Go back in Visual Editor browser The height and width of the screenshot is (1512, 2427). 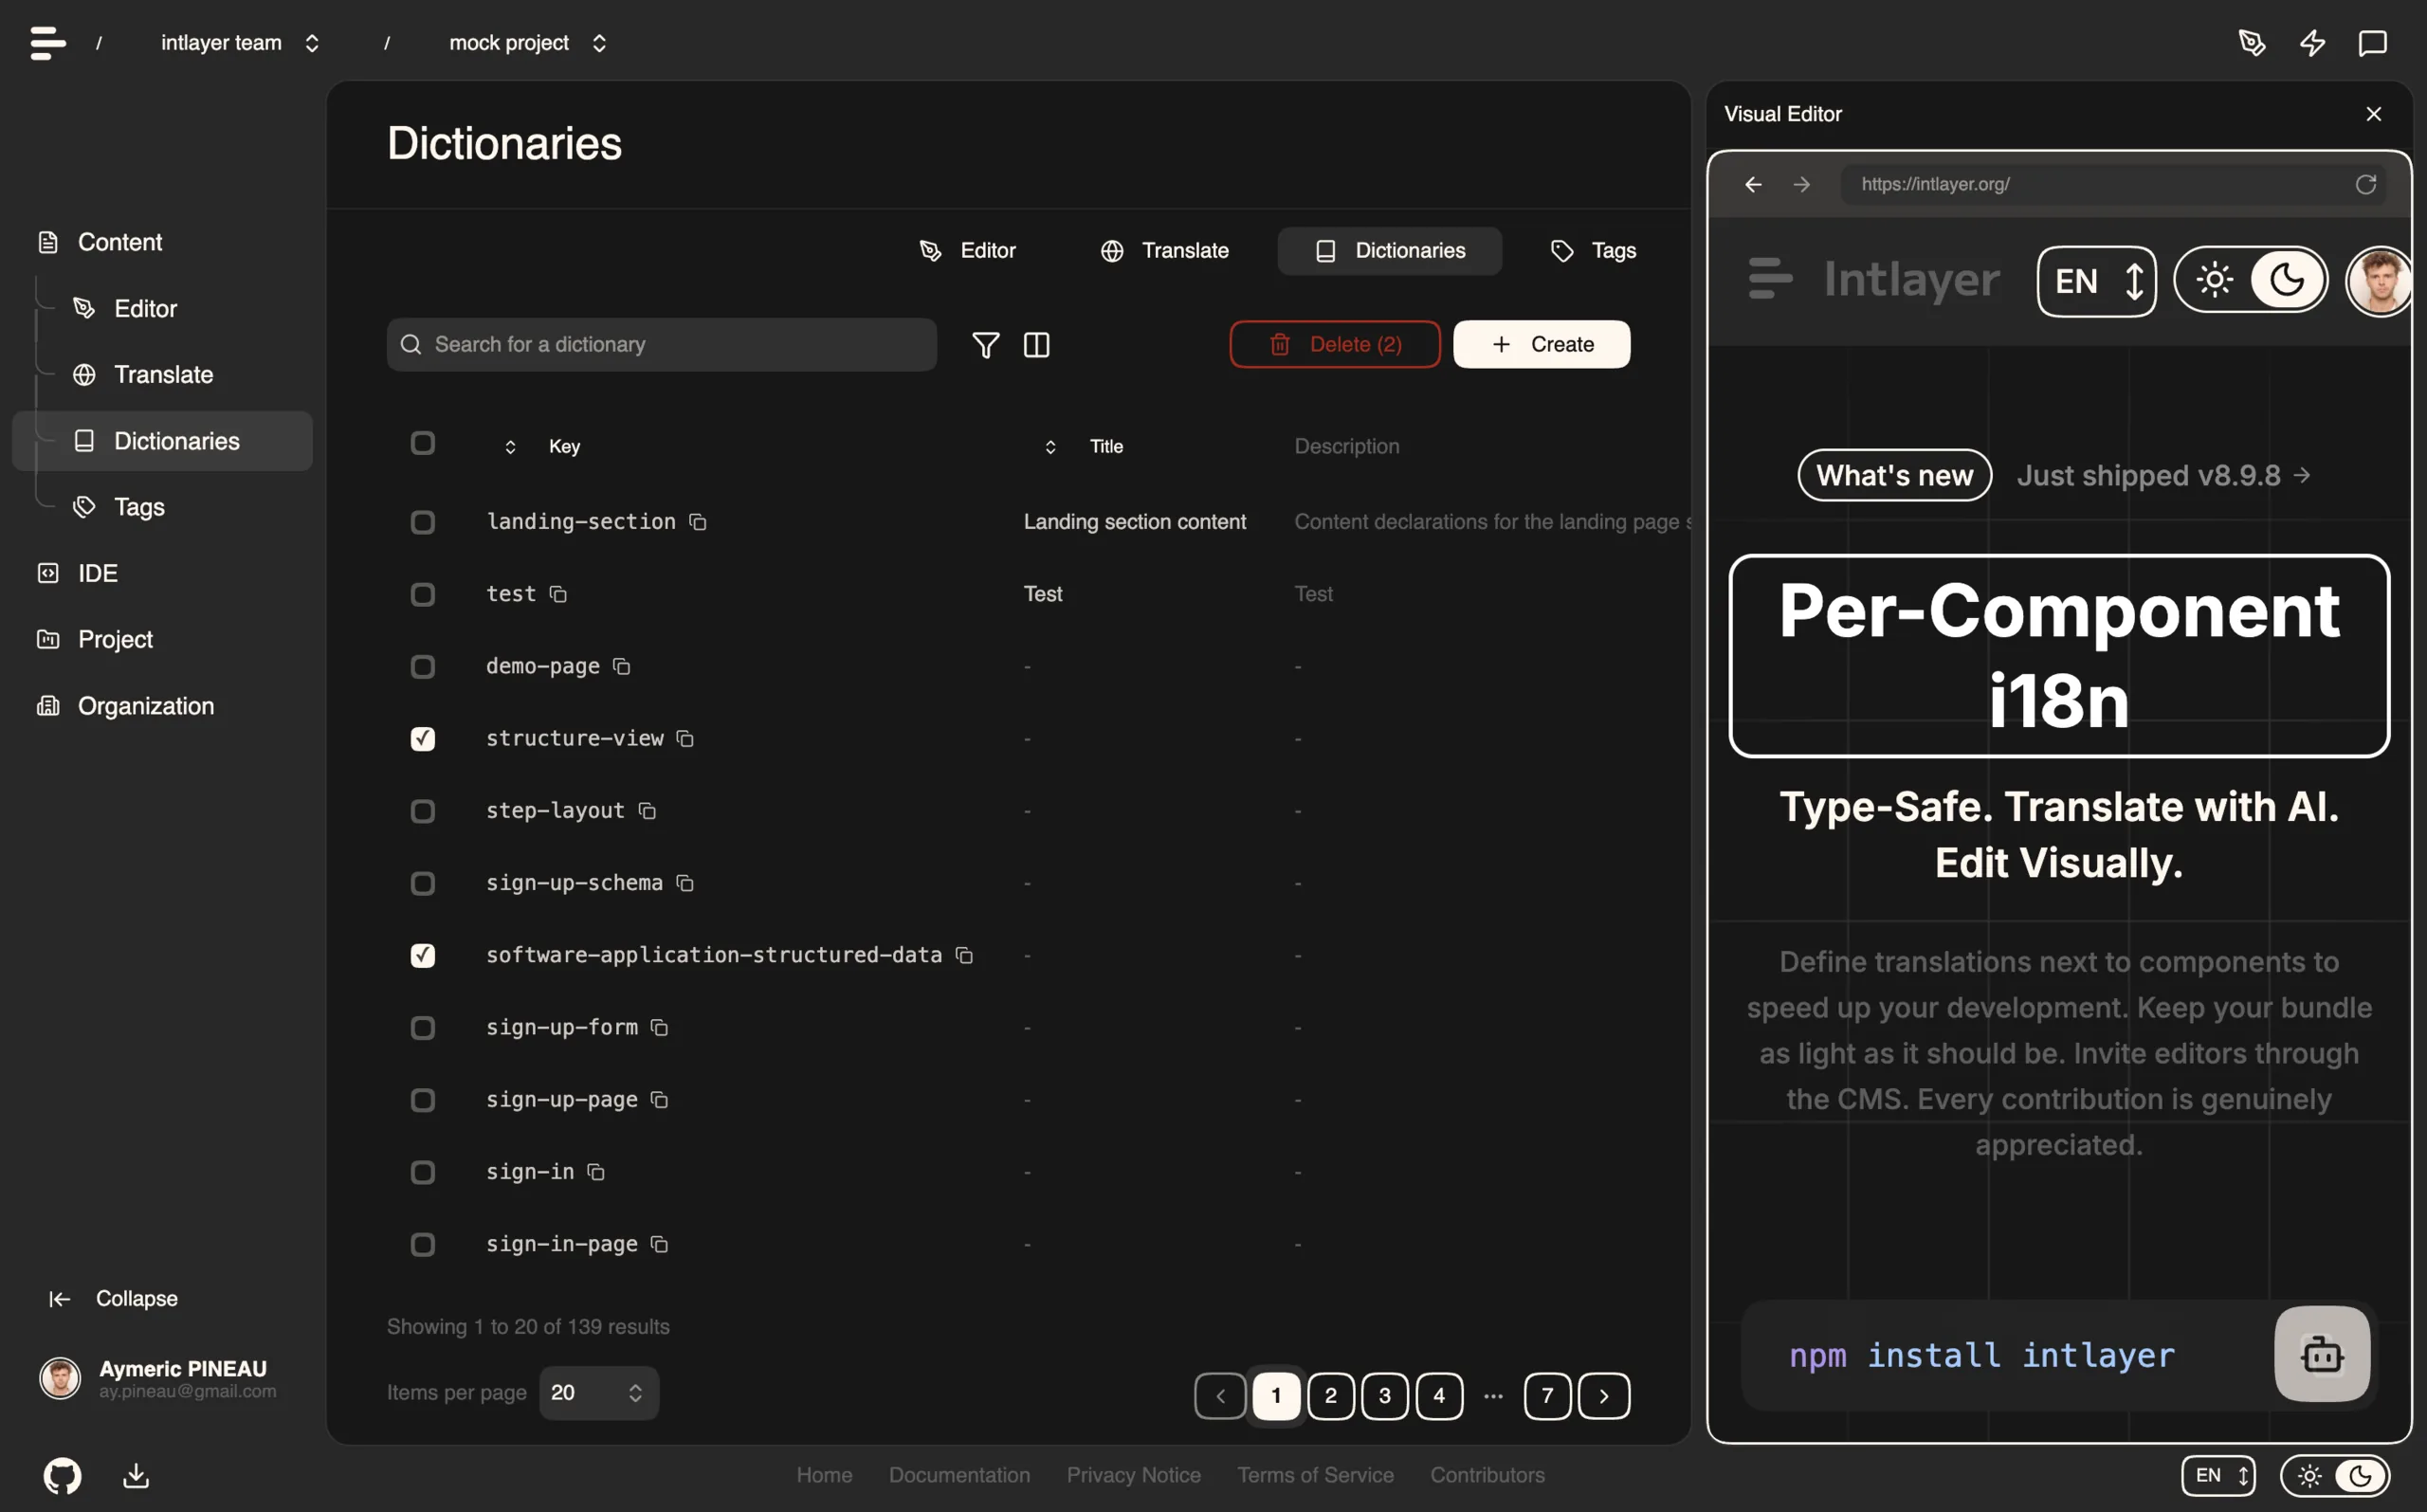pyautogui.click(x=1753, y=184)
